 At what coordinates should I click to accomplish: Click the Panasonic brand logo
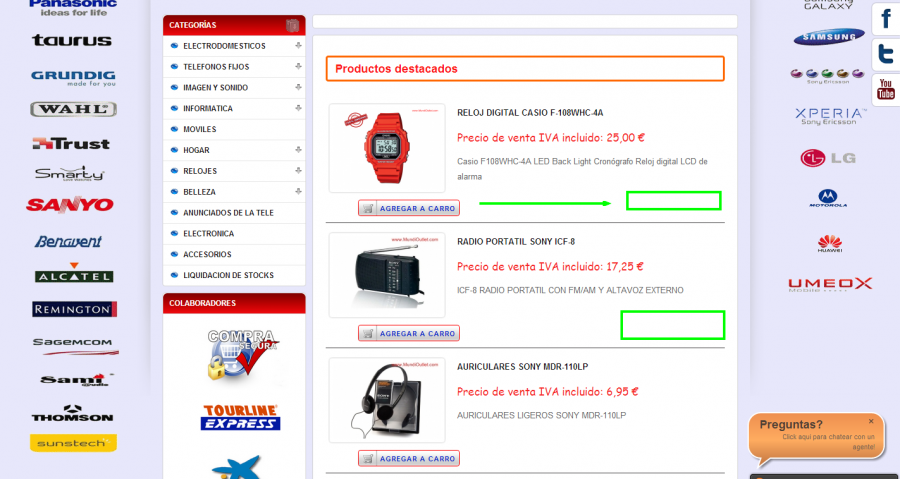(72, 7)
